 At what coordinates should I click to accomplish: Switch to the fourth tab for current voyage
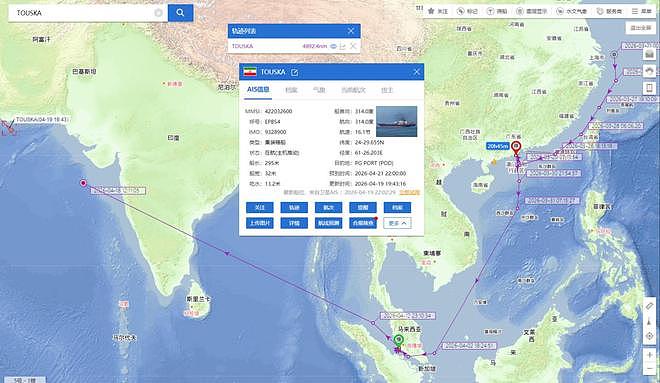point(353,90)
